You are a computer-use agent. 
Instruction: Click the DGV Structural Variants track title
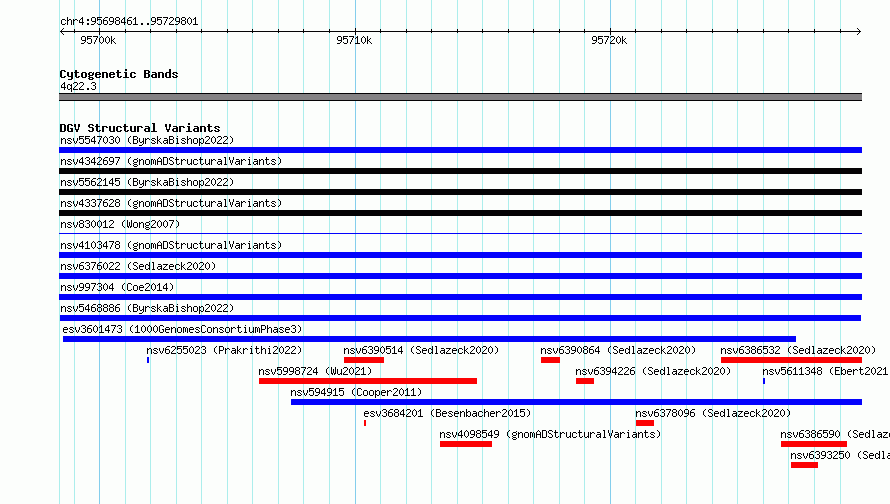coord(140,128)
